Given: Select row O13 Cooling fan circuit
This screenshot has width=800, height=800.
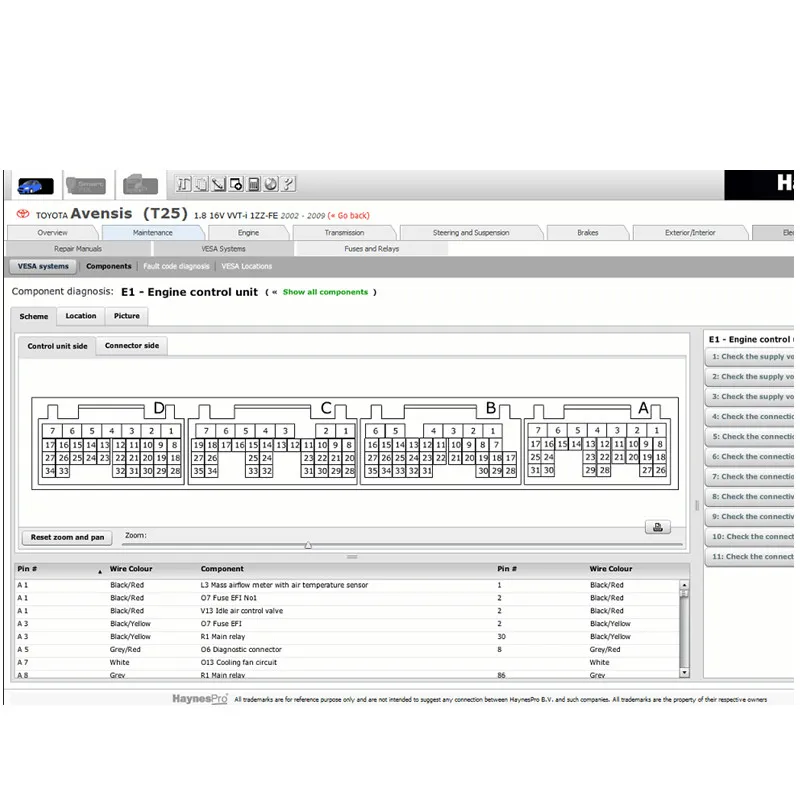Looking at the screenshot, I should (348, 662).
